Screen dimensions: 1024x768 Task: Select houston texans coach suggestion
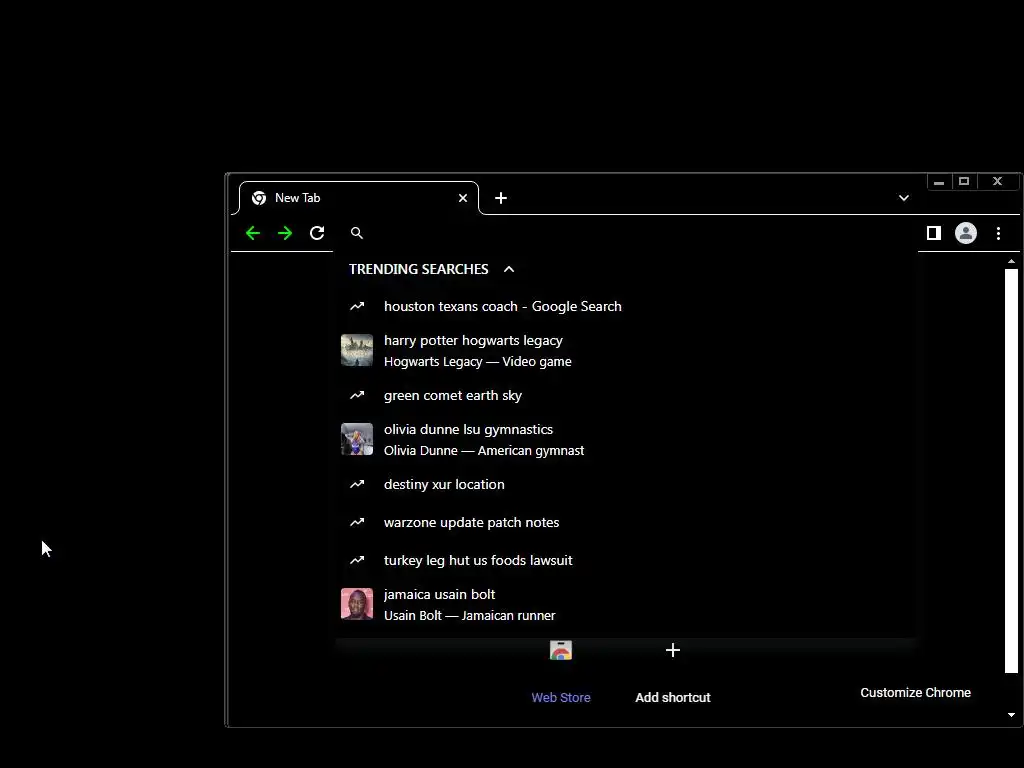(x=626, y=306)
